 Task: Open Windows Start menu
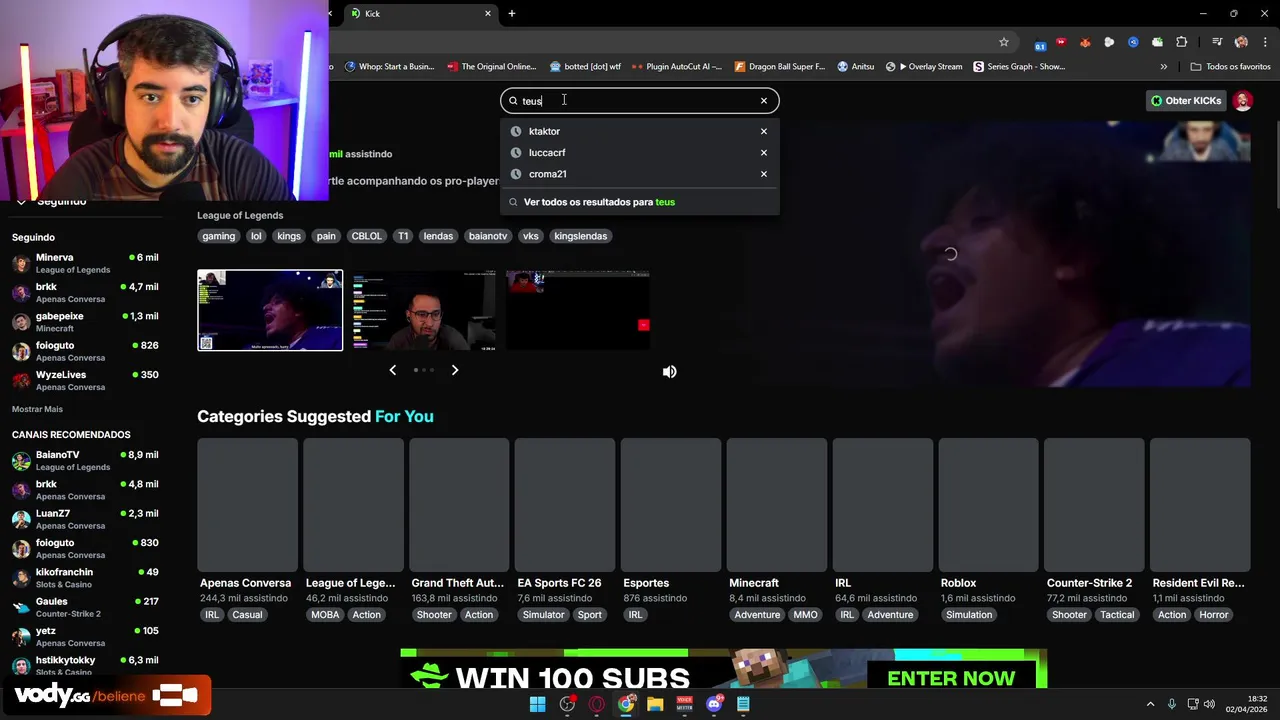(x=538, y=704)
